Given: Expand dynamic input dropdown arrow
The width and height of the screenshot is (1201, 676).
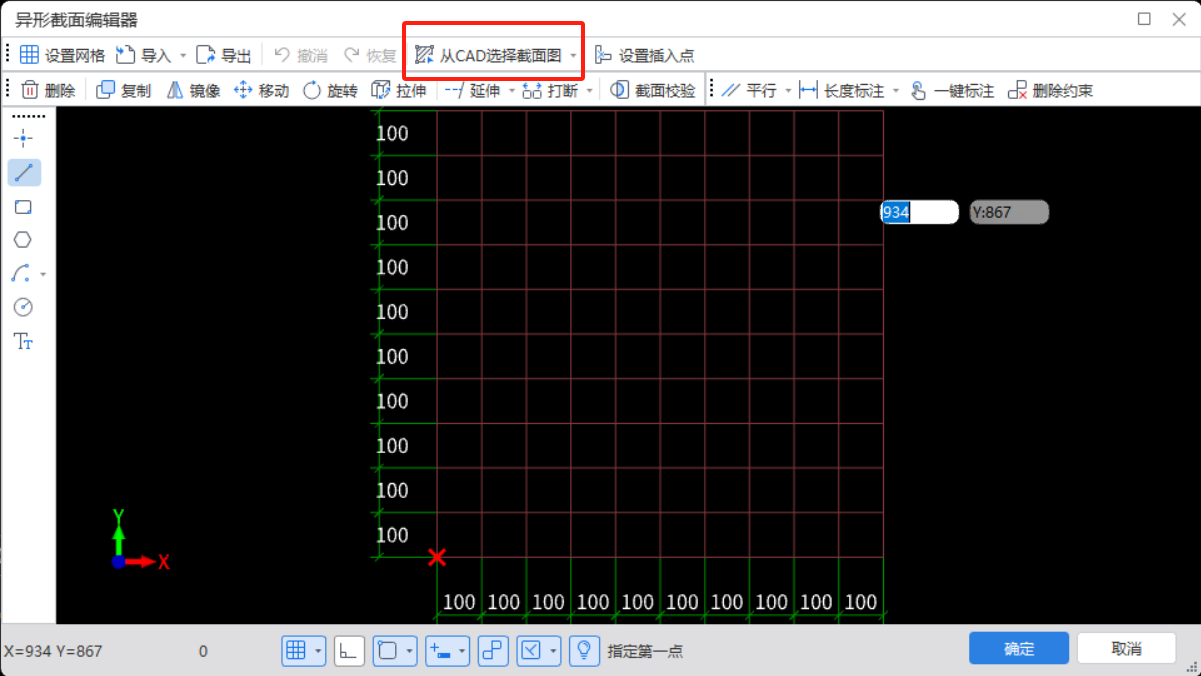Looking at the screenshot, I should point(462,651).
